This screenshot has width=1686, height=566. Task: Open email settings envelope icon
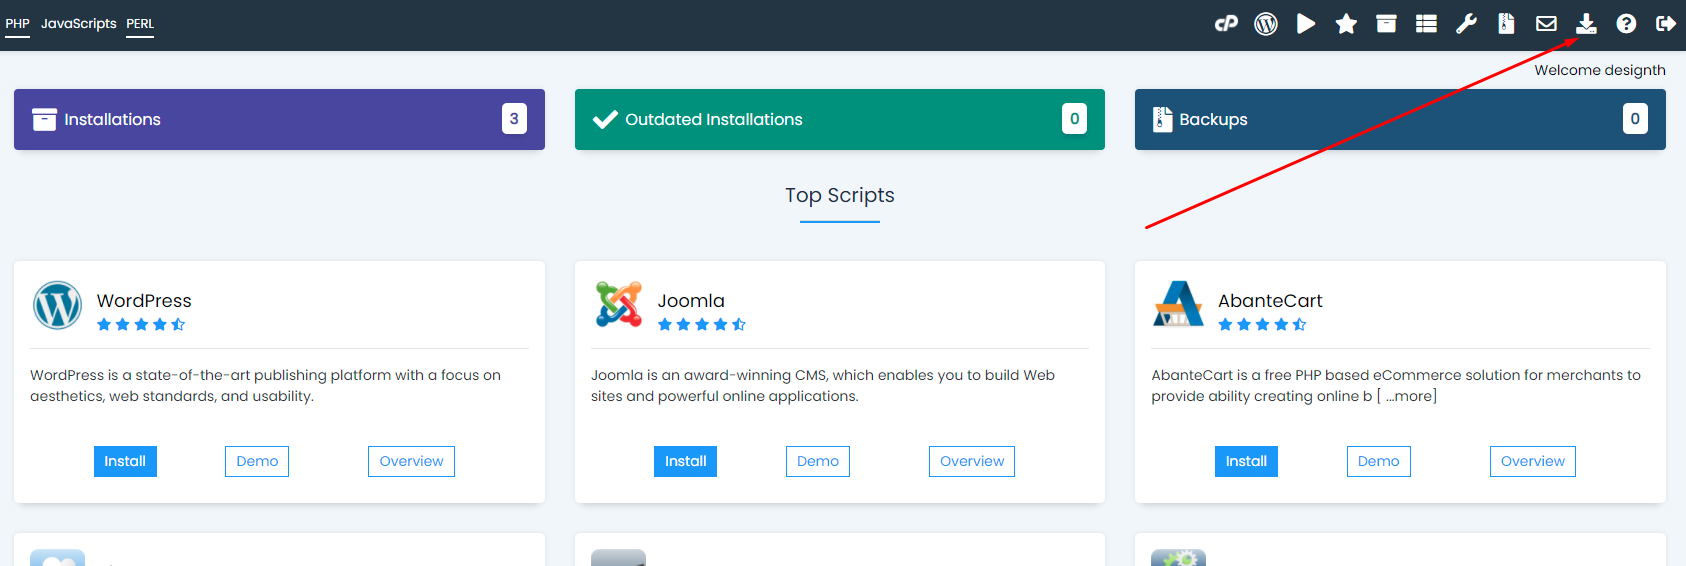coord(1546,24)
